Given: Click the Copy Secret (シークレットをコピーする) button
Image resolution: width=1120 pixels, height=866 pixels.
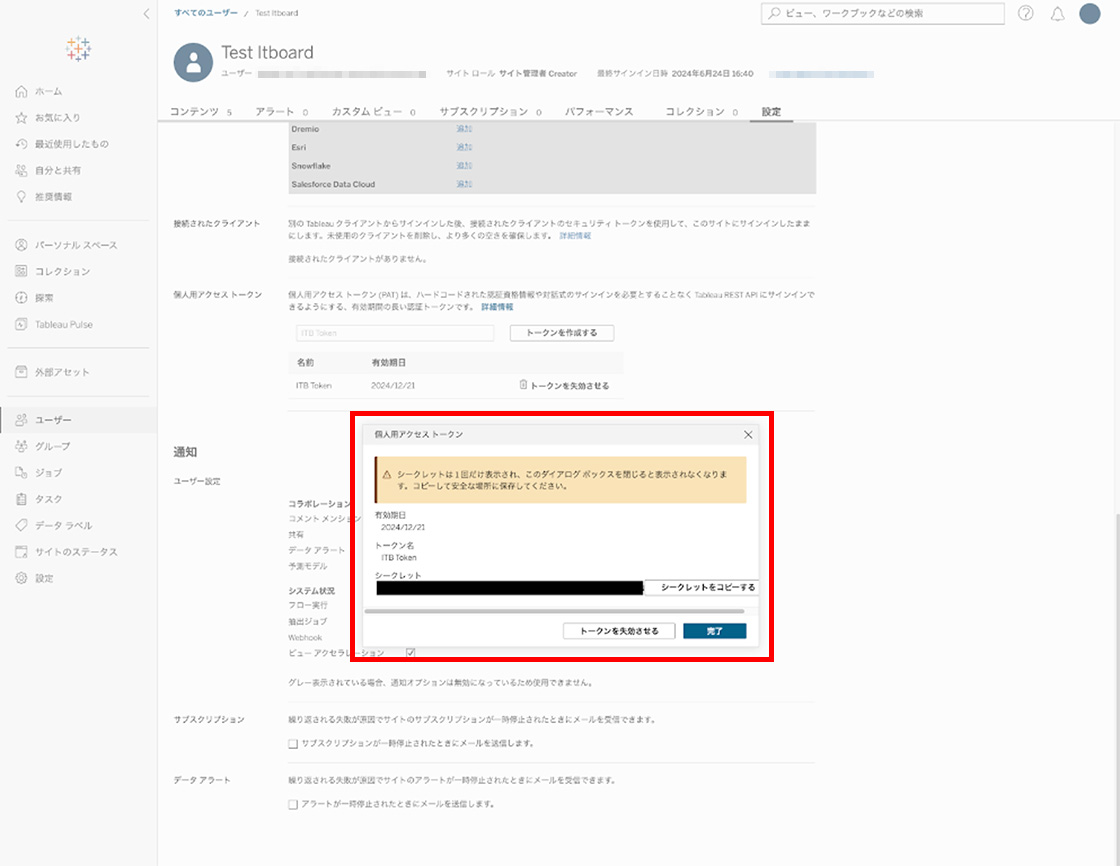Looking at the screenshot, I should coord(707,587).
